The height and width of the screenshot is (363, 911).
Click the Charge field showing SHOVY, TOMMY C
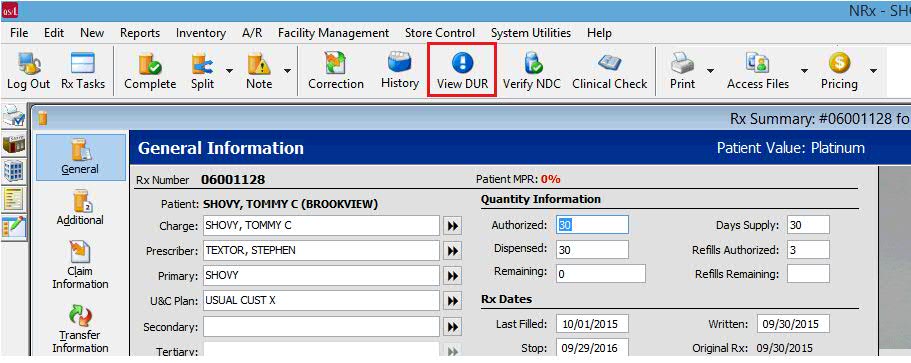pyautogui.click(x=321, y=226)
